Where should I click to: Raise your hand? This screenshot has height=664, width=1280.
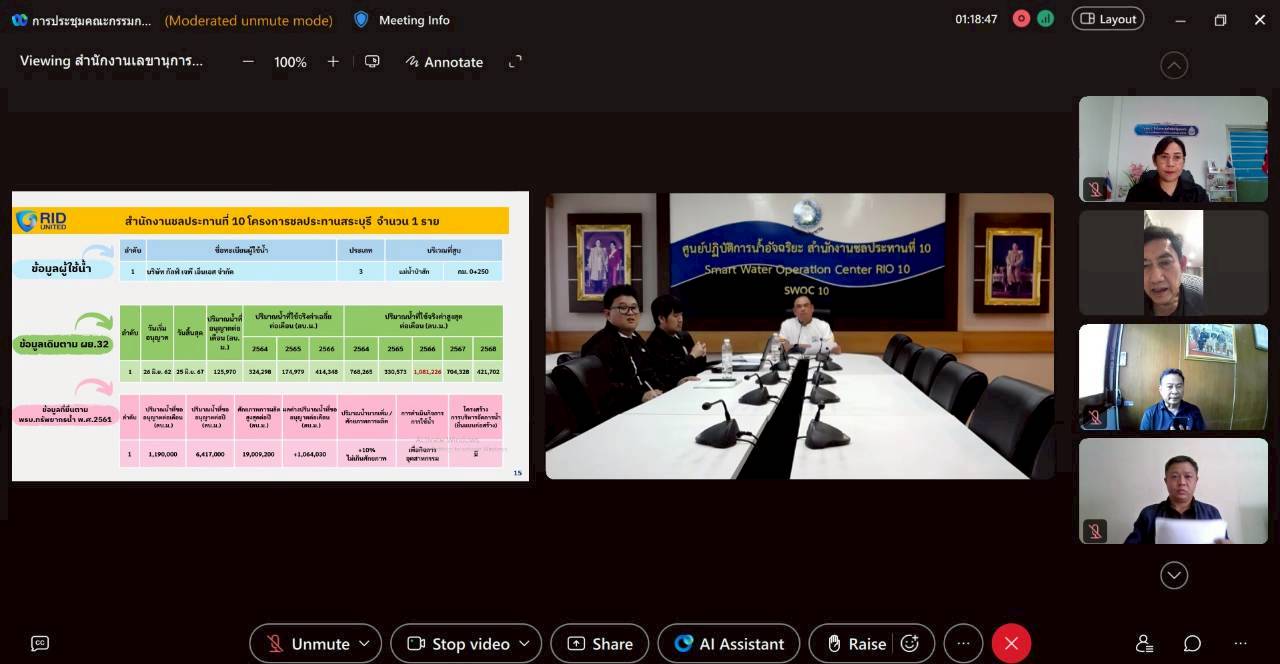click(x=856, y=644)
